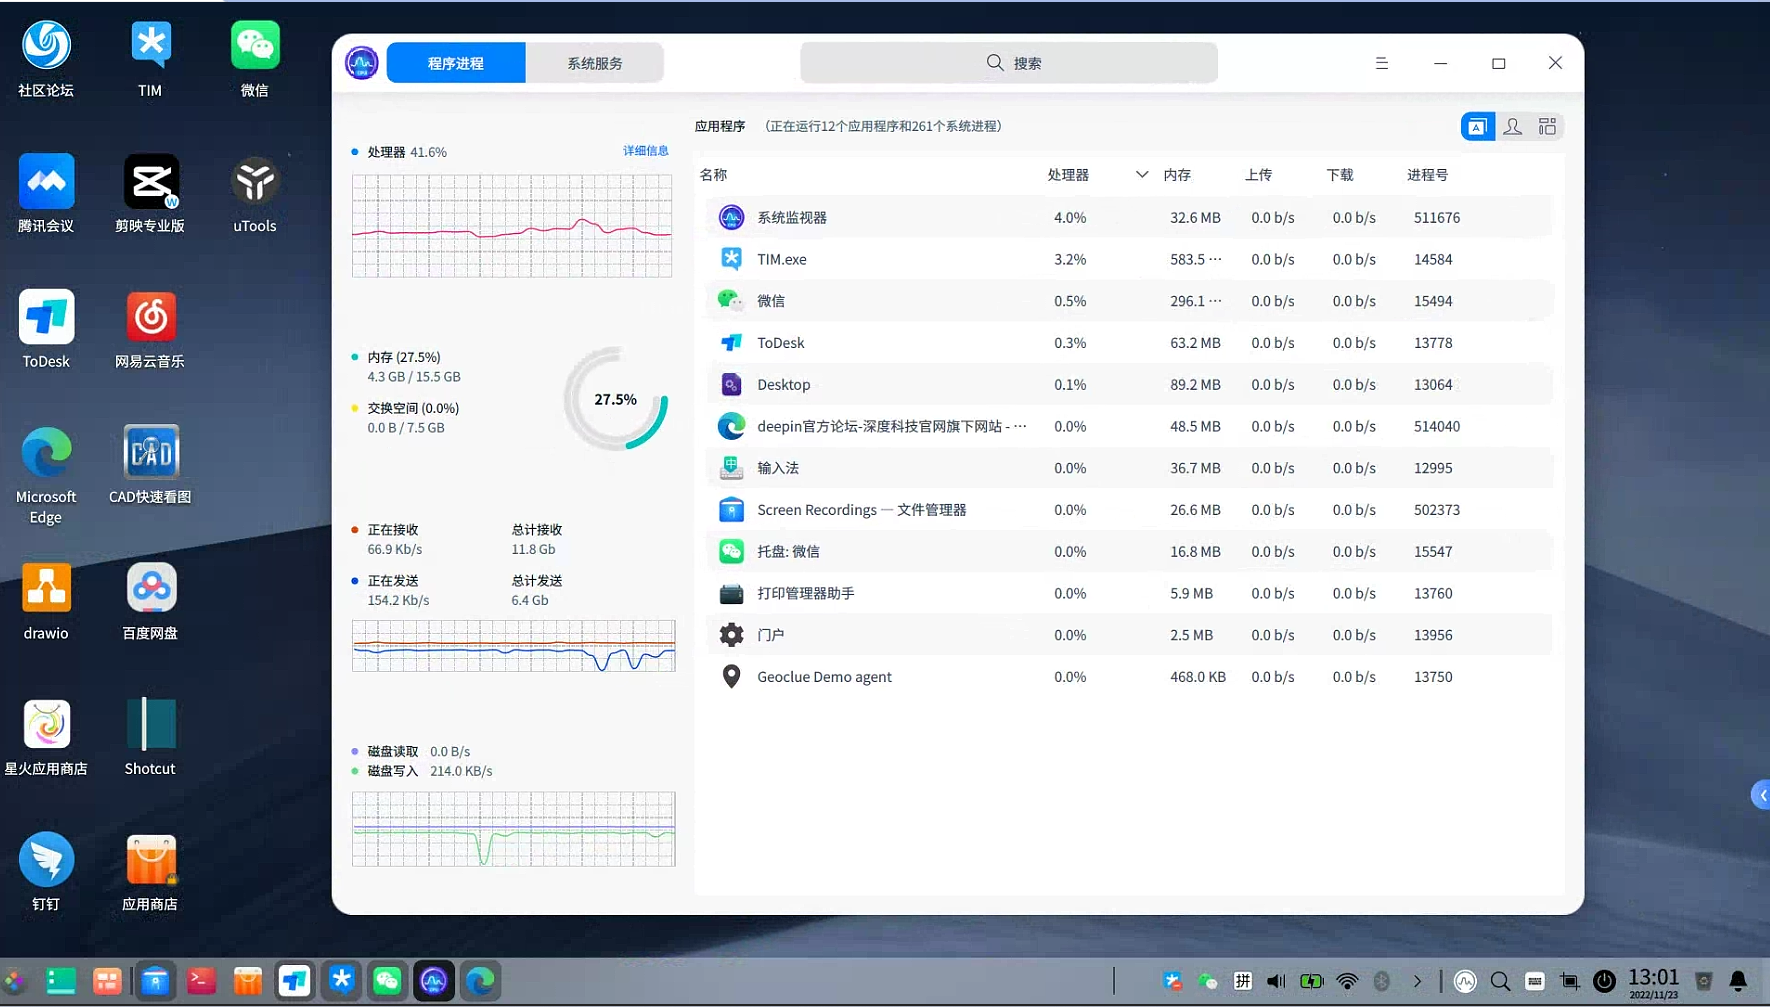Open 社区论坛 desktop icon

coord(46,58)
